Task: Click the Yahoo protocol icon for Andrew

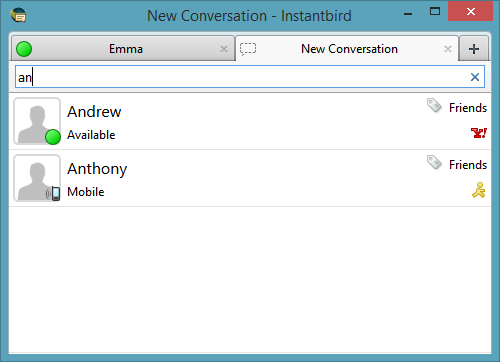Action: 479,133
